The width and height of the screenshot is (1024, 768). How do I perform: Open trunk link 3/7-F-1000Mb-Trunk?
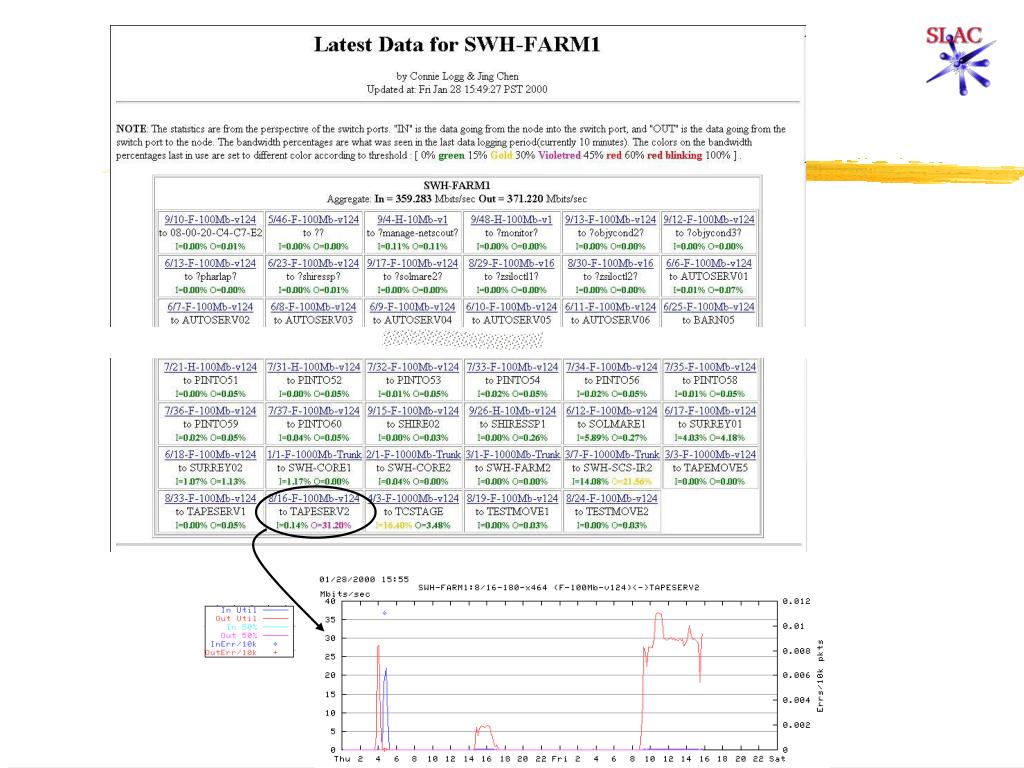[612, 455]
